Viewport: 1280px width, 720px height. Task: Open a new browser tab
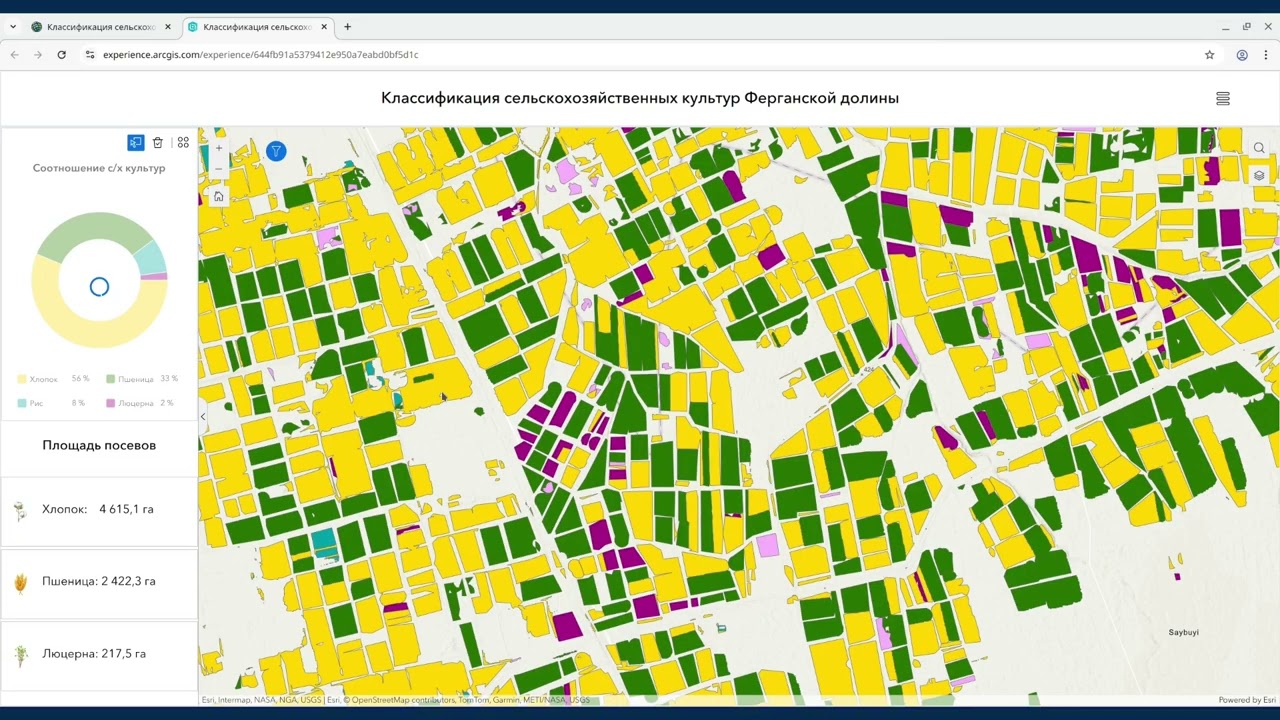(347, 27)
